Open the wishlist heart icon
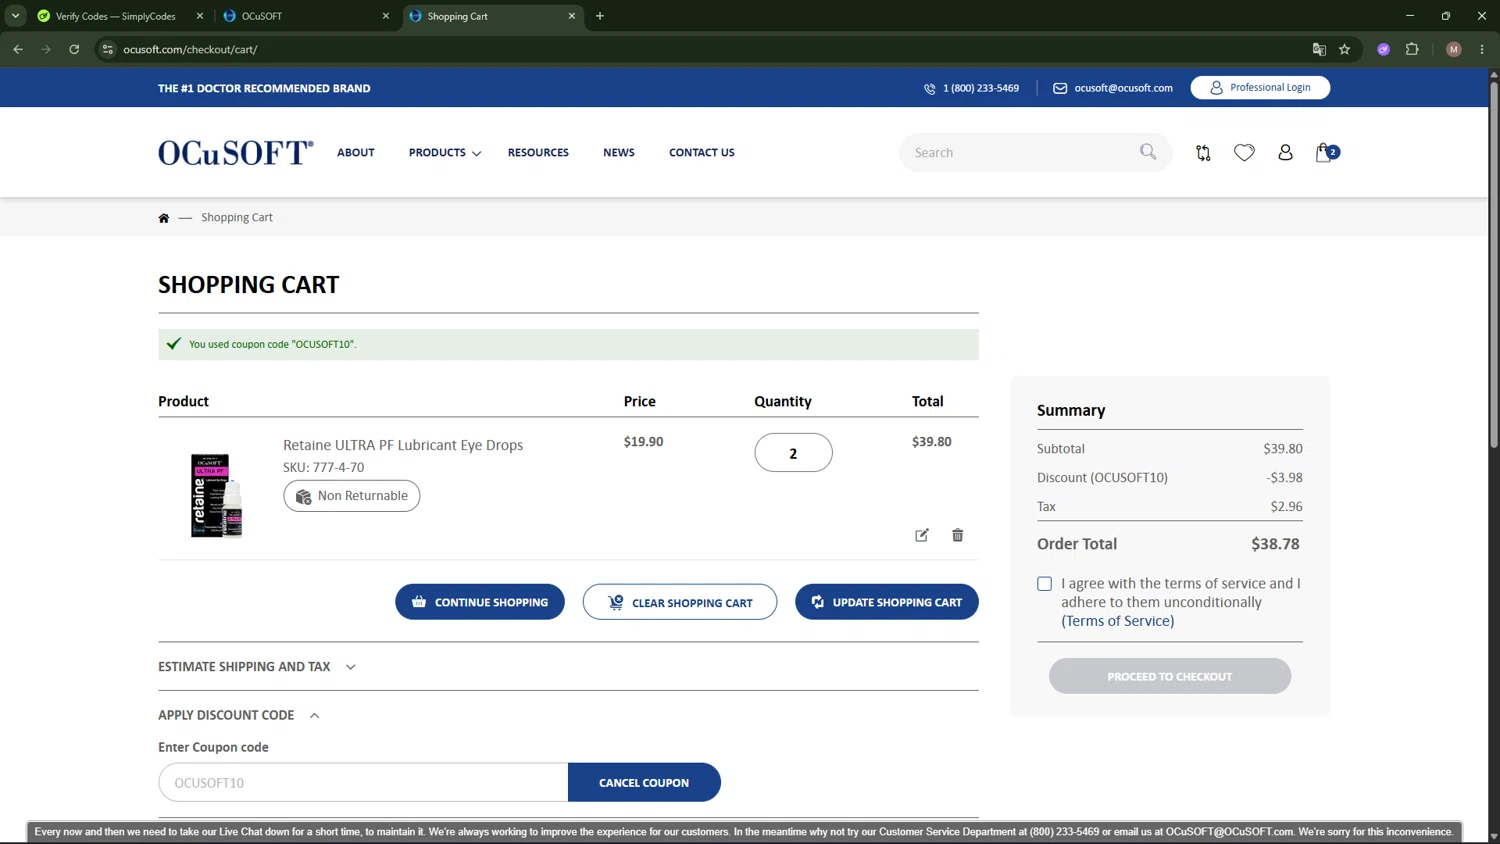The height and width of the screenshot is (844, 1500). [x=1244, y=153]
